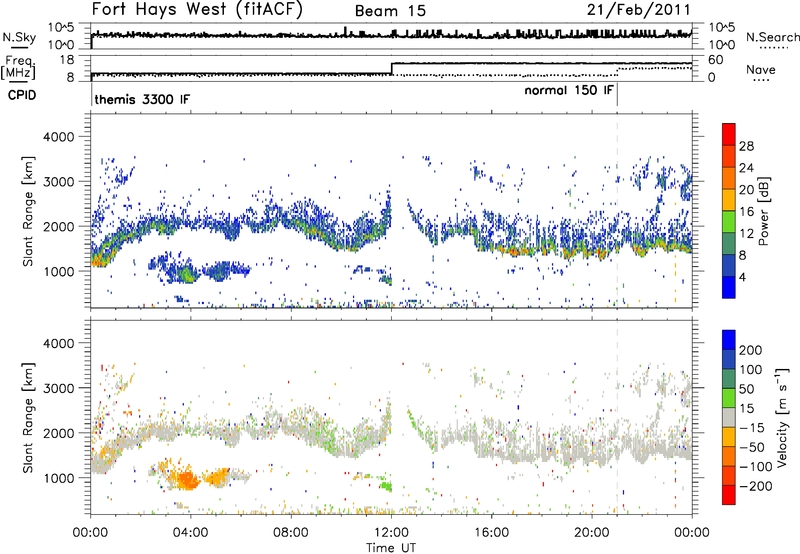The height and width of the screenshot is (554, 800).
Task: Click the "2000" range tick in the velocity panel
Action: [x=58, y=433]
